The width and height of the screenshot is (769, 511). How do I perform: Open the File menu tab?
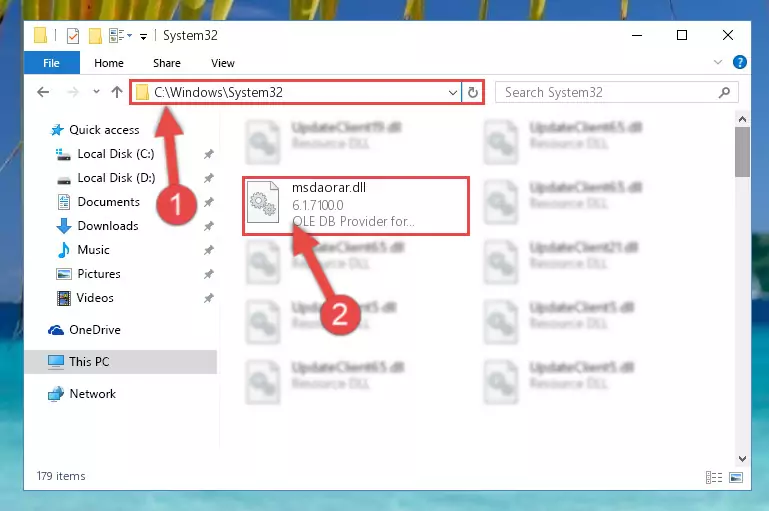point(51,63)
